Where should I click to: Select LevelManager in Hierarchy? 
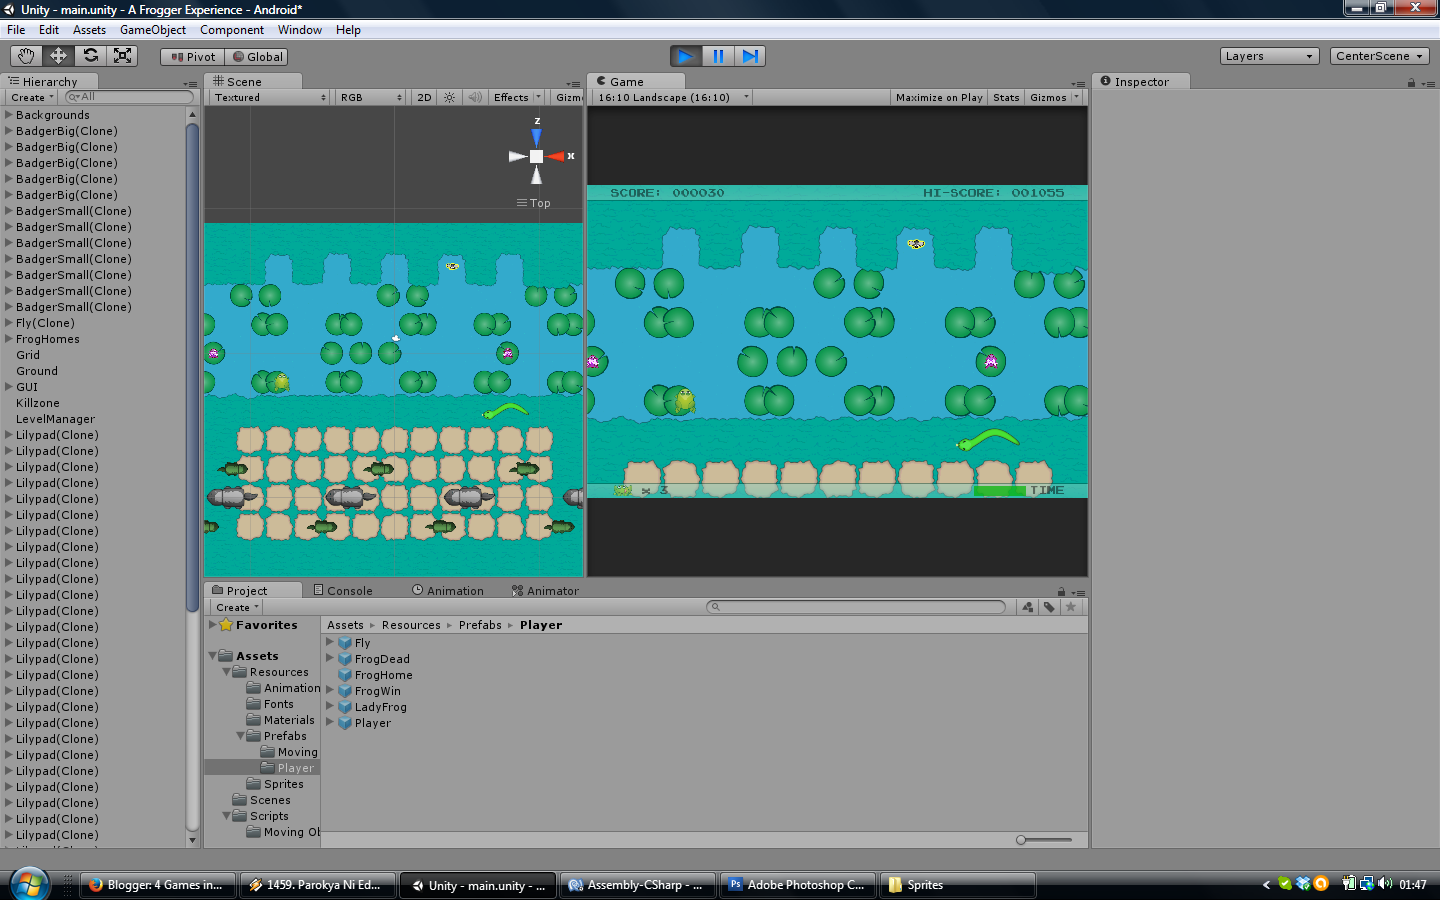(55, 419)
